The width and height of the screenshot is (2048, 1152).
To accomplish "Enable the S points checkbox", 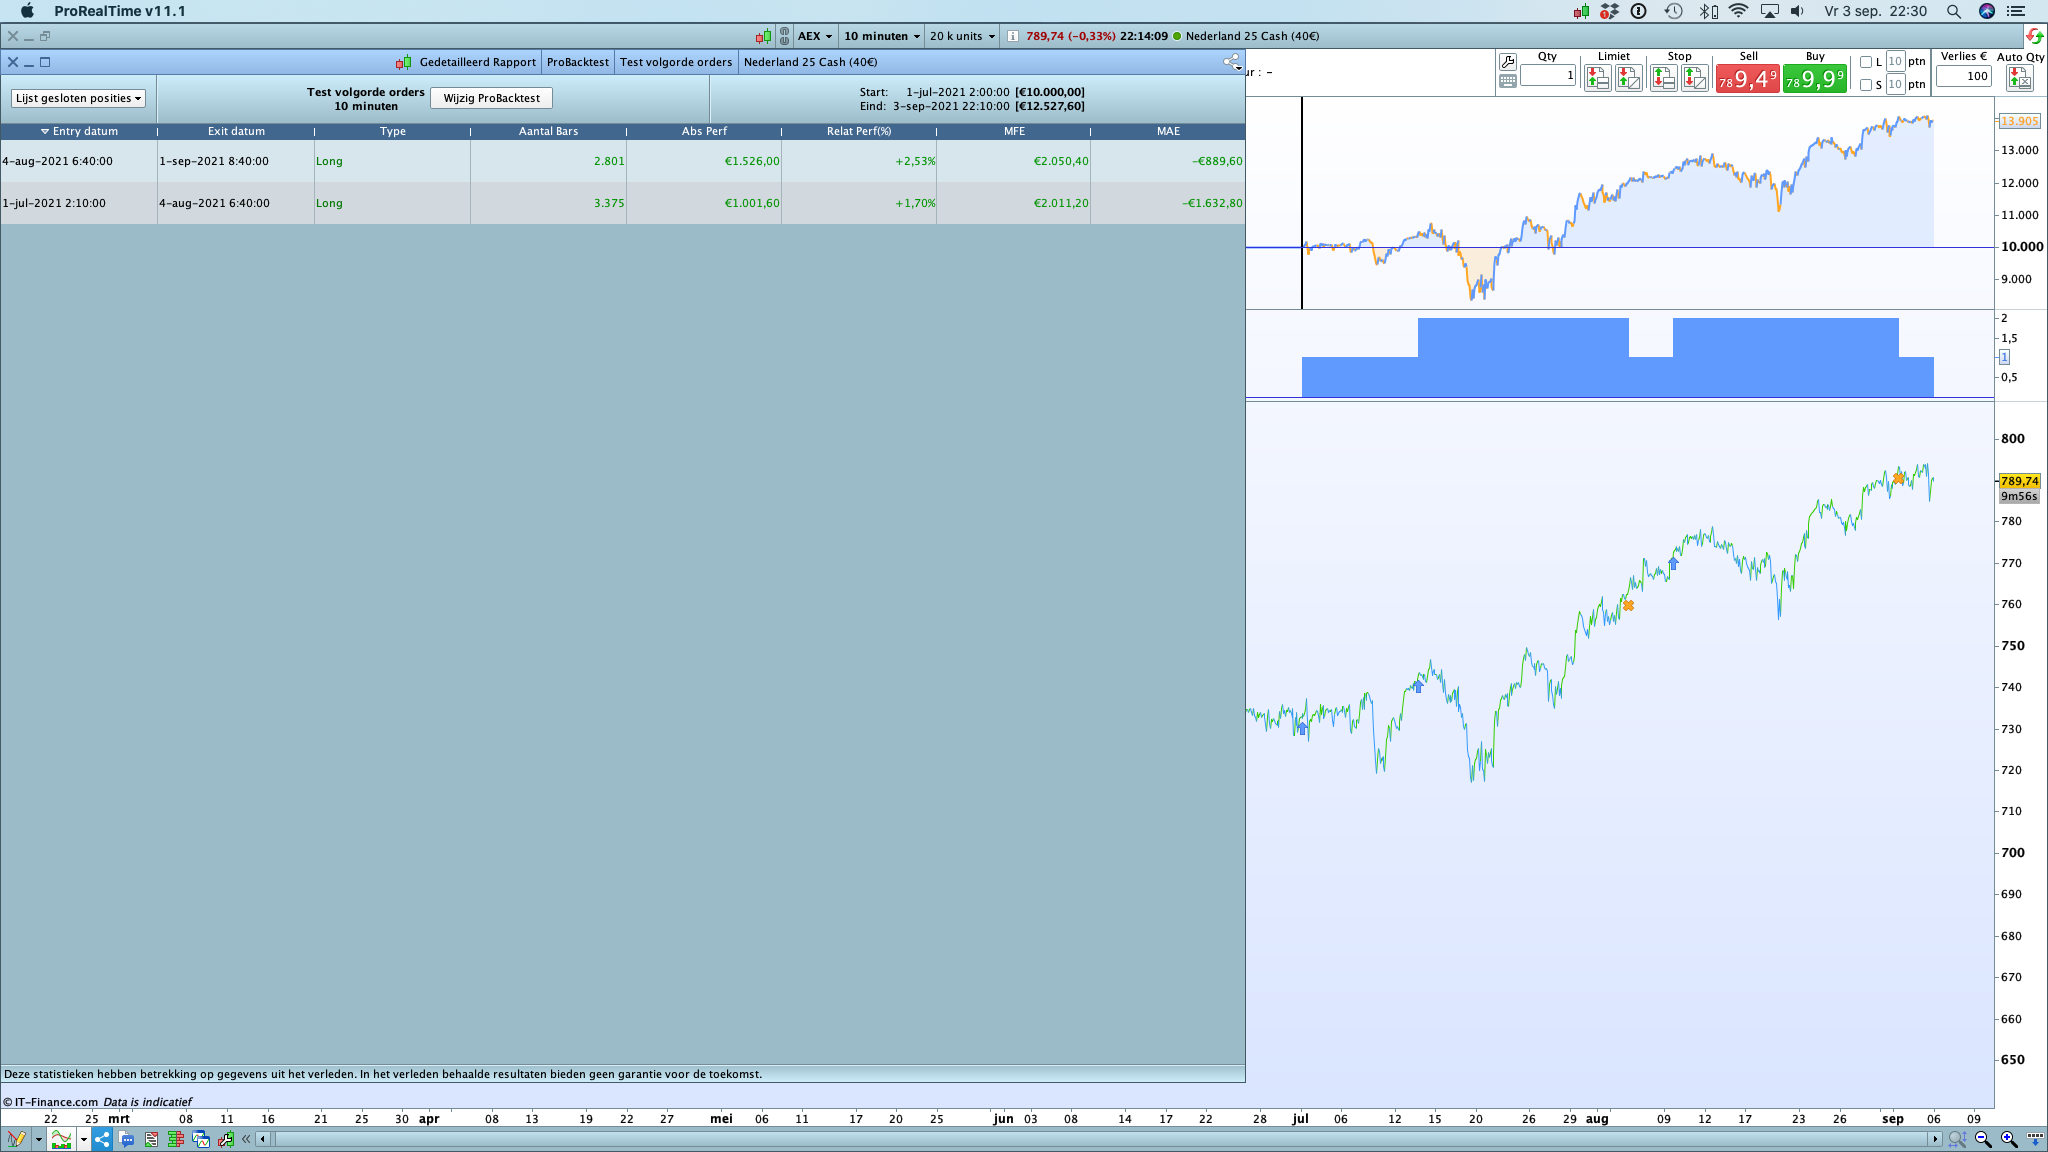I will (x=1866, y=85).
